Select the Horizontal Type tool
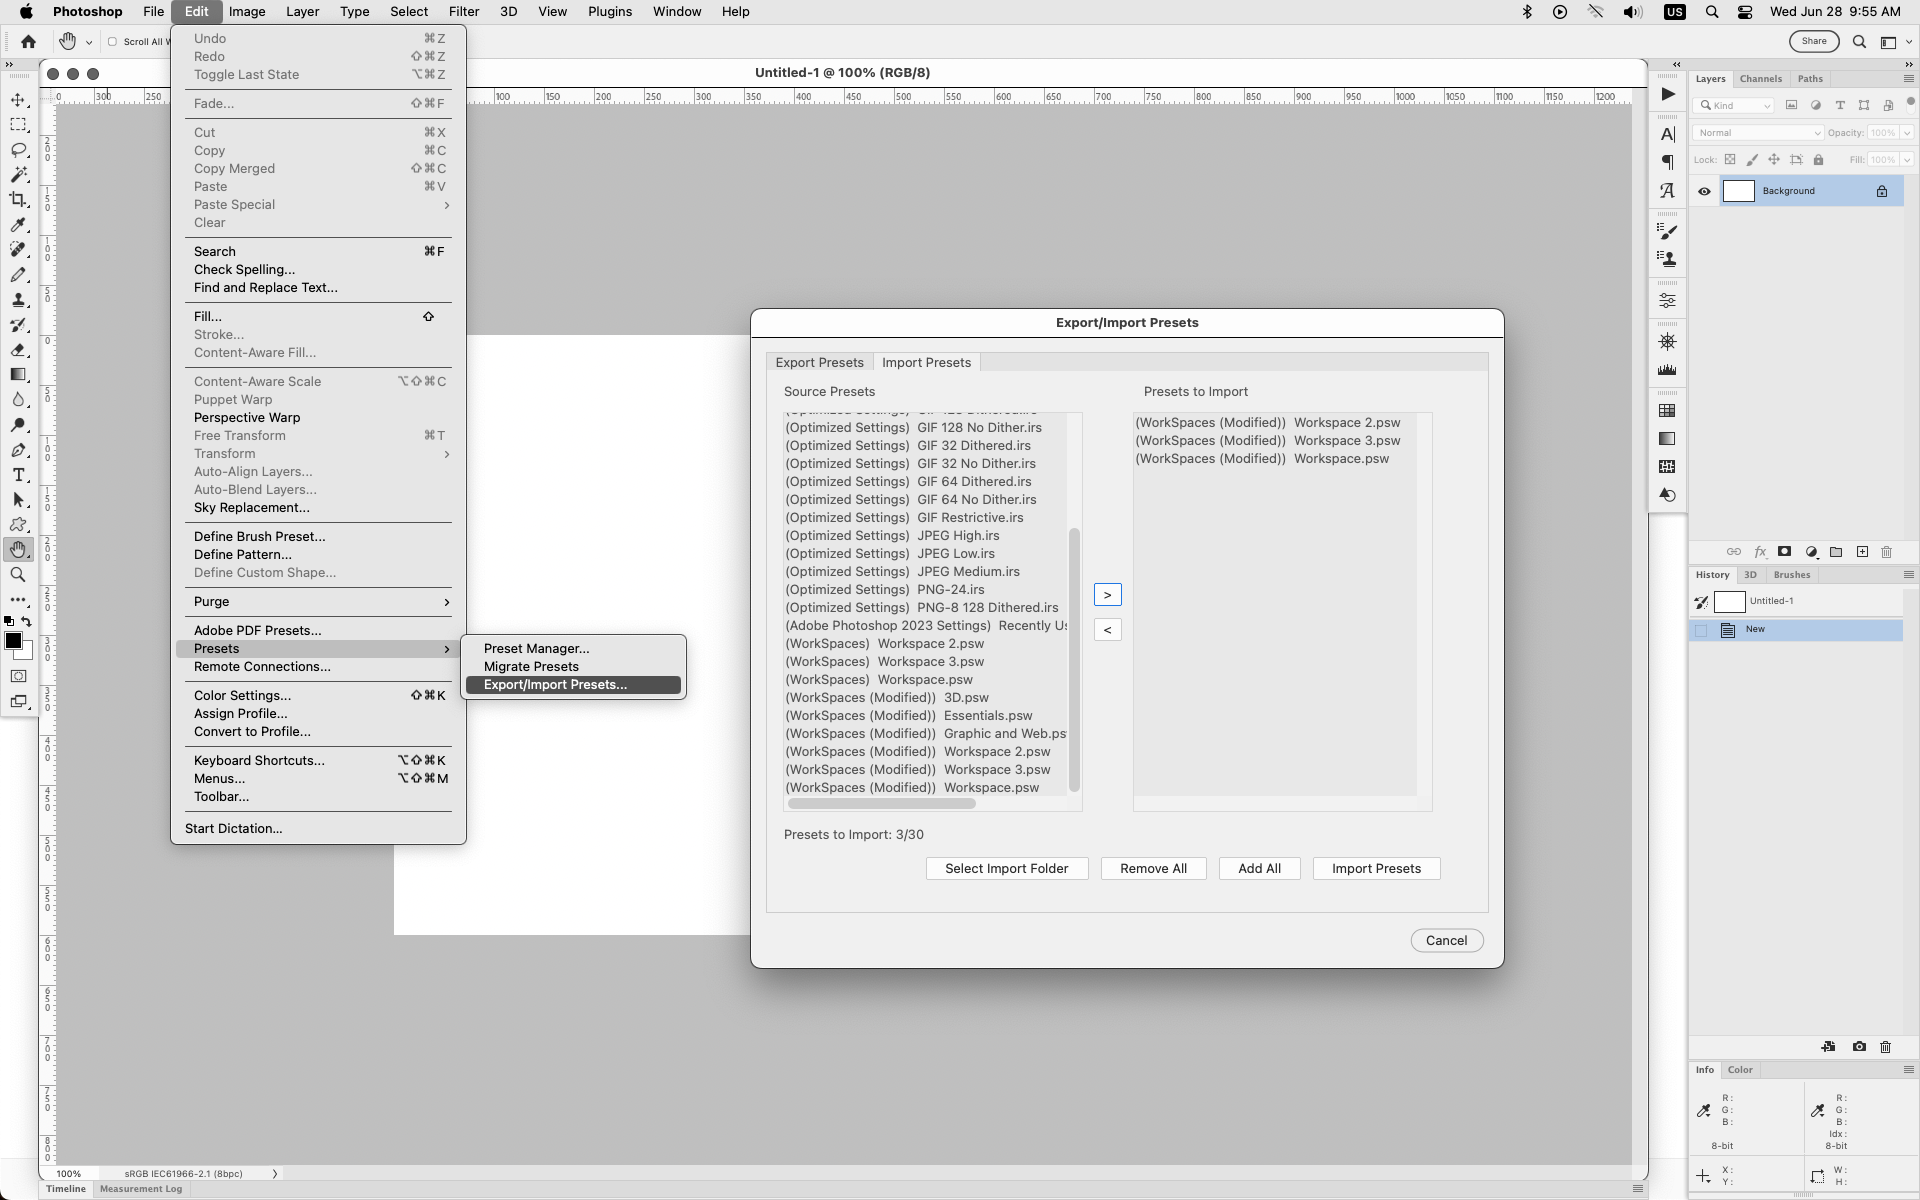This screenshot has width=1920, height=1200. pyautogui.click(x=18, y=475)
